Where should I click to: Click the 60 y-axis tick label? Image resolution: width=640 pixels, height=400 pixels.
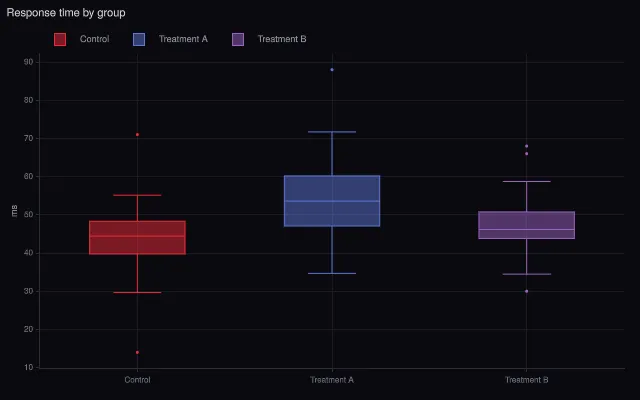pos(29,177)
